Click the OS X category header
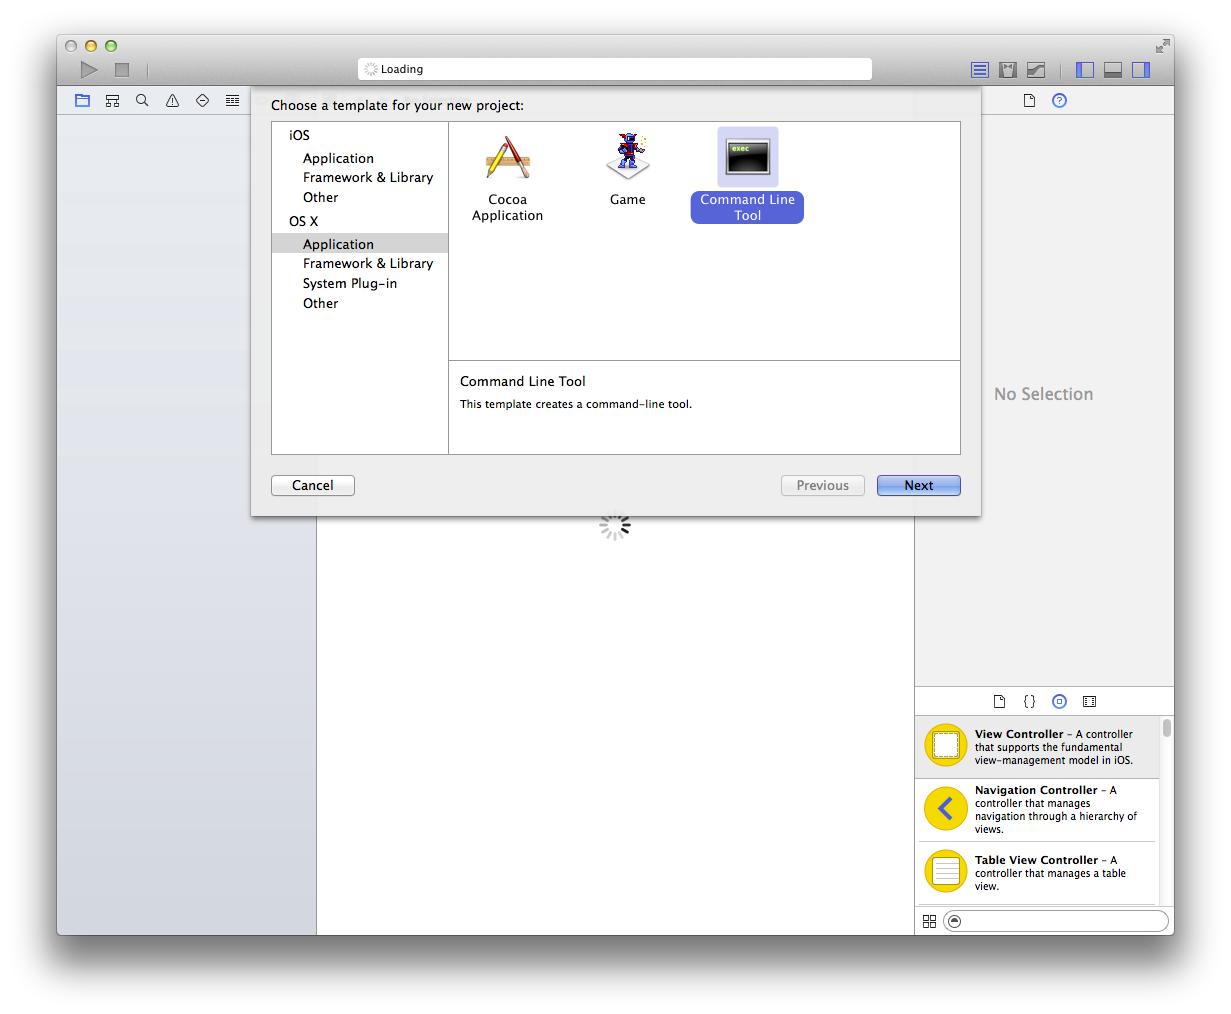Screen dimensions: 1231x1014 click(303, 221)
